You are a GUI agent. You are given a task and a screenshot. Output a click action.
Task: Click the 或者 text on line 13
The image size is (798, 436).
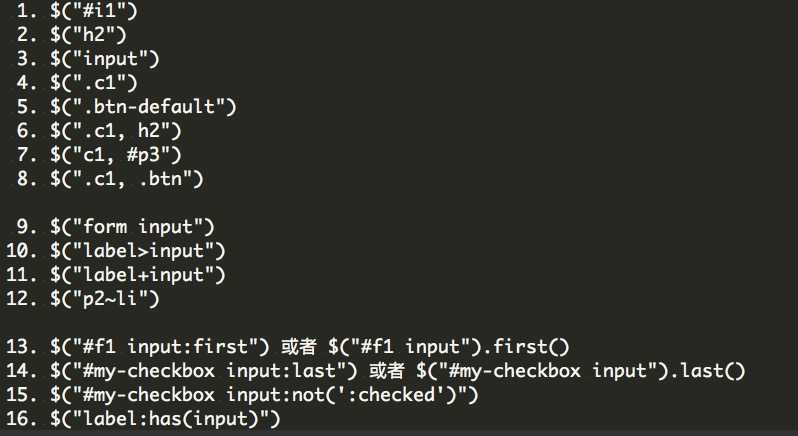point(298,347)
